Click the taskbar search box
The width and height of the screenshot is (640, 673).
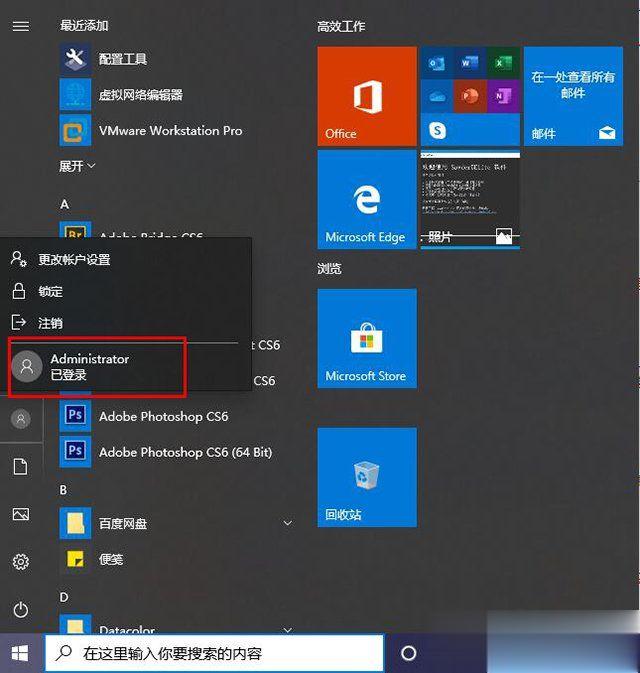point(215,653)
